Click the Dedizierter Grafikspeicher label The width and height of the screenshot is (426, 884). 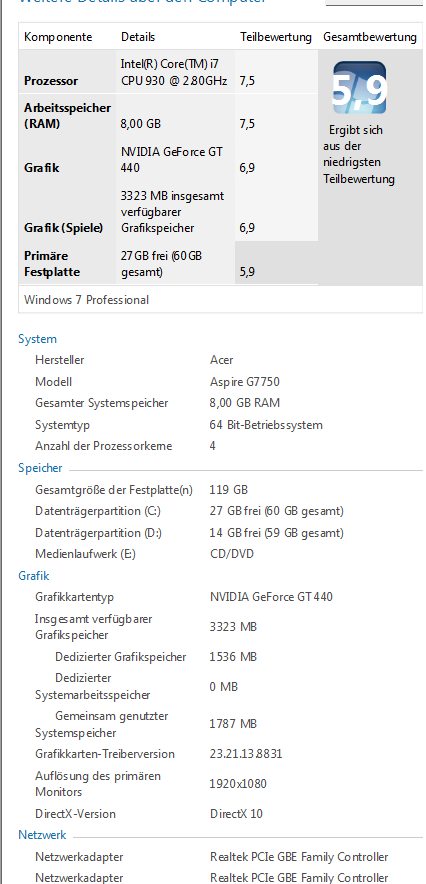pyautogui.click(x=121, y=657)
